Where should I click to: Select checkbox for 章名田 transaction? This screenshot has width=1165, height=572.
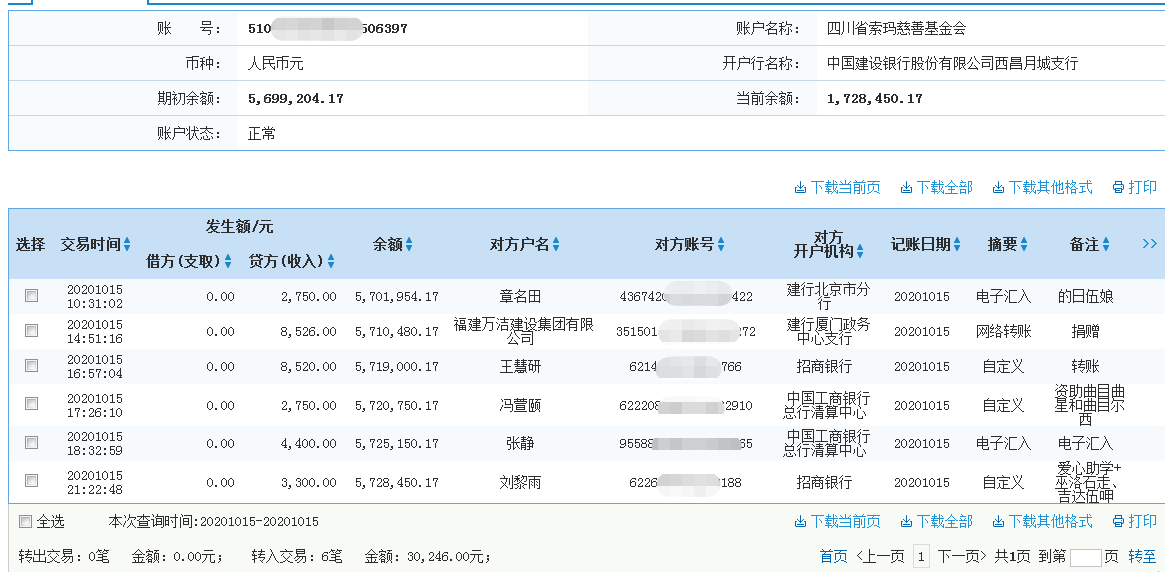(x=31, y=296)
